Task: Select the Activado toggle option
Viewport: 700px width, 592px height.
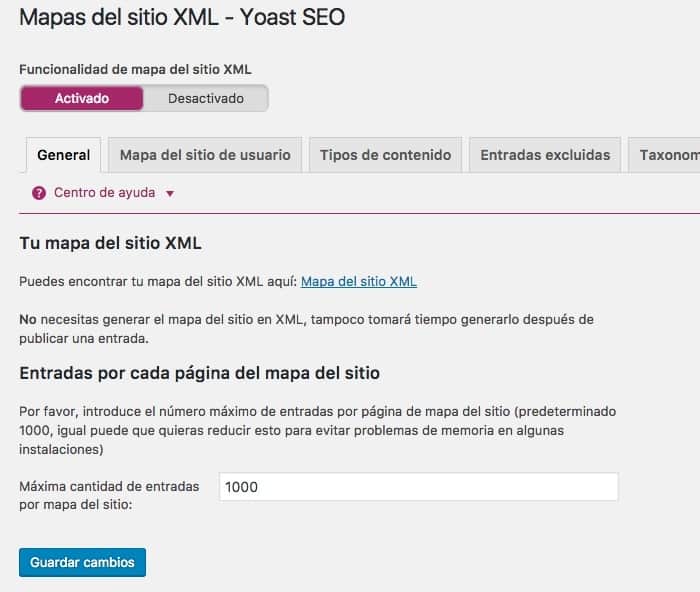Action: tap(82, 98)
